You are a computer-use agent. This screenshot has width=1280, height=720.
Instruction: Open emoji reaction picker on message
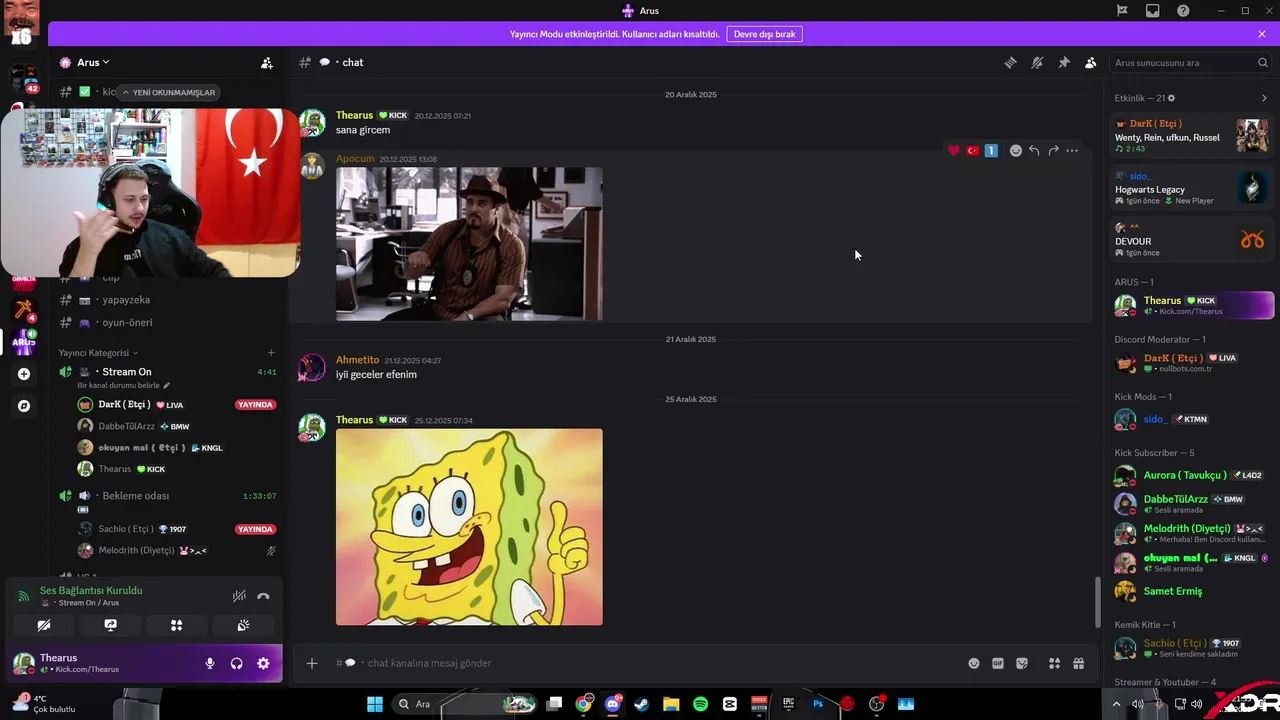1016,151
